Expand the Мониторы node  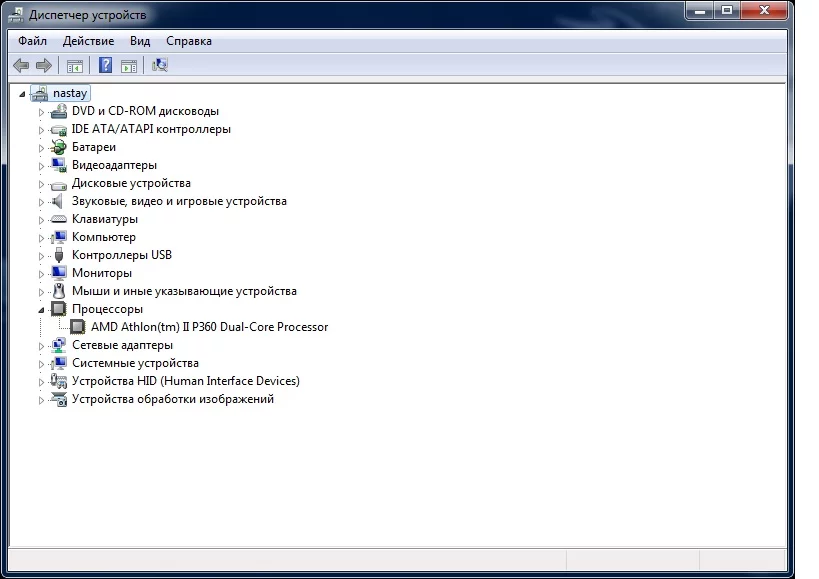41,274
